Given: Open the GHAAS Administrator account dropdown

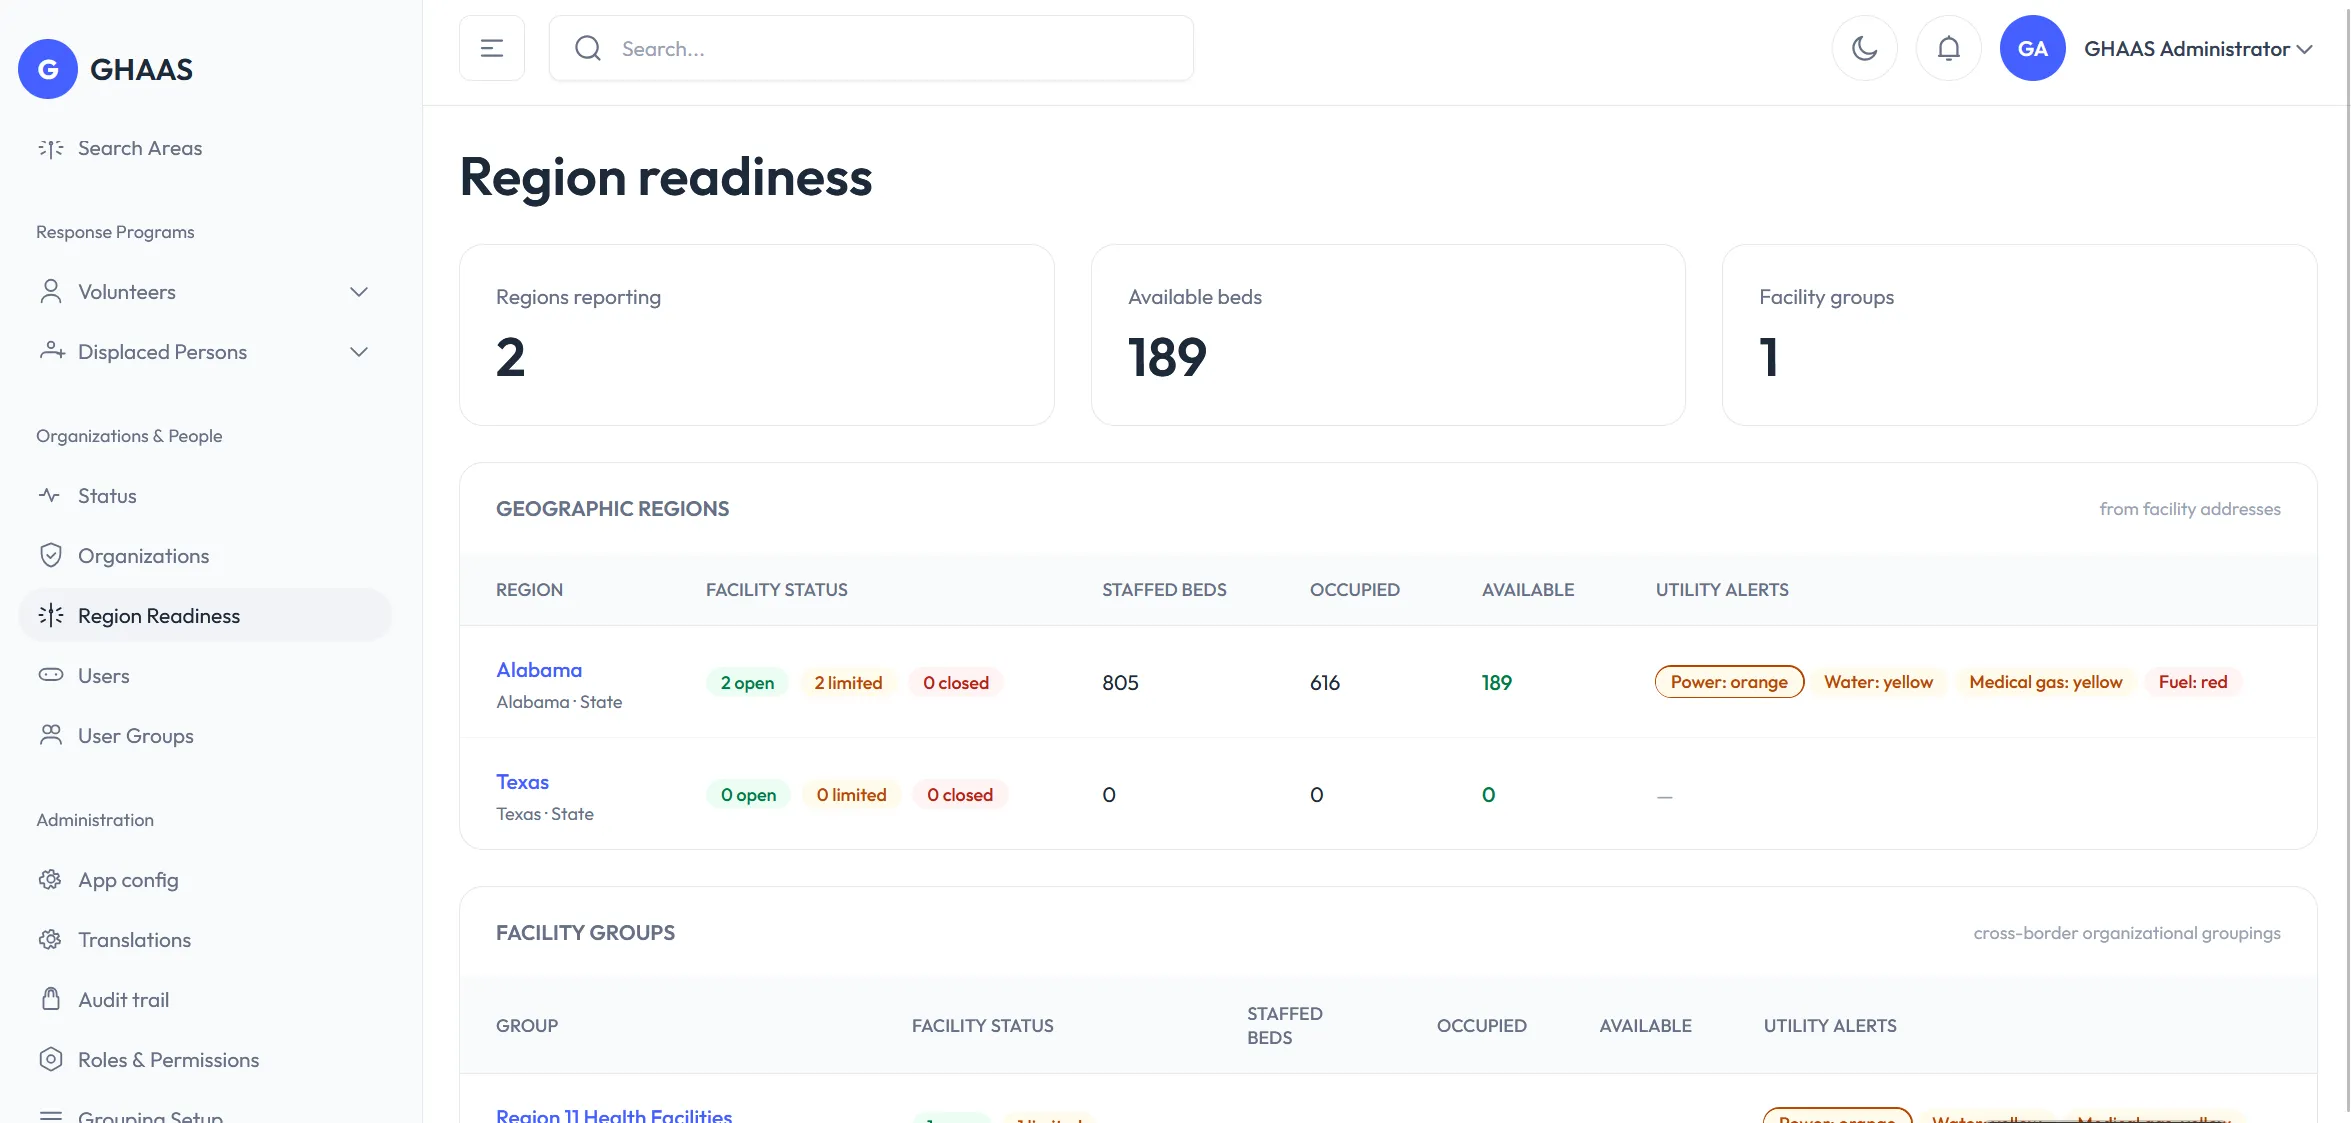Looking at the screenshot, I should point(2199,48).
